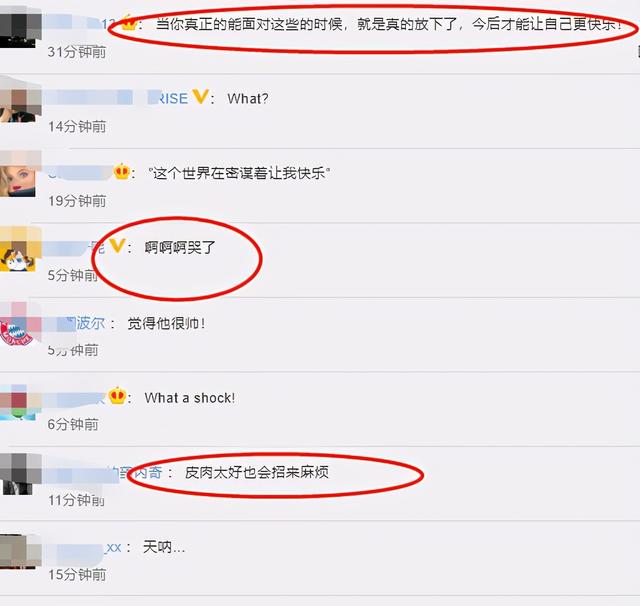Click the gold V badge before 啊啊啊哭了
640x606 pixels.
coord(117,246)
